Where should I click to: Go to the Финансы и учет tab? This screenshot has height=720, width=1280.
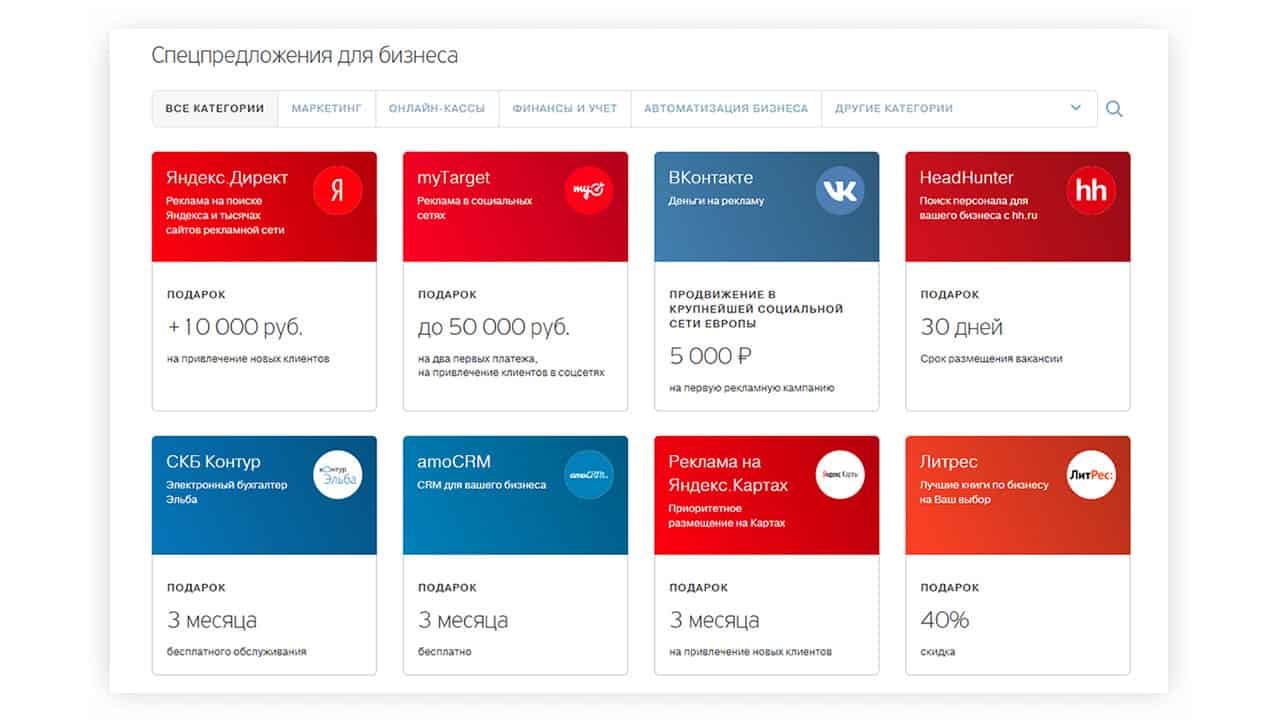565,109
